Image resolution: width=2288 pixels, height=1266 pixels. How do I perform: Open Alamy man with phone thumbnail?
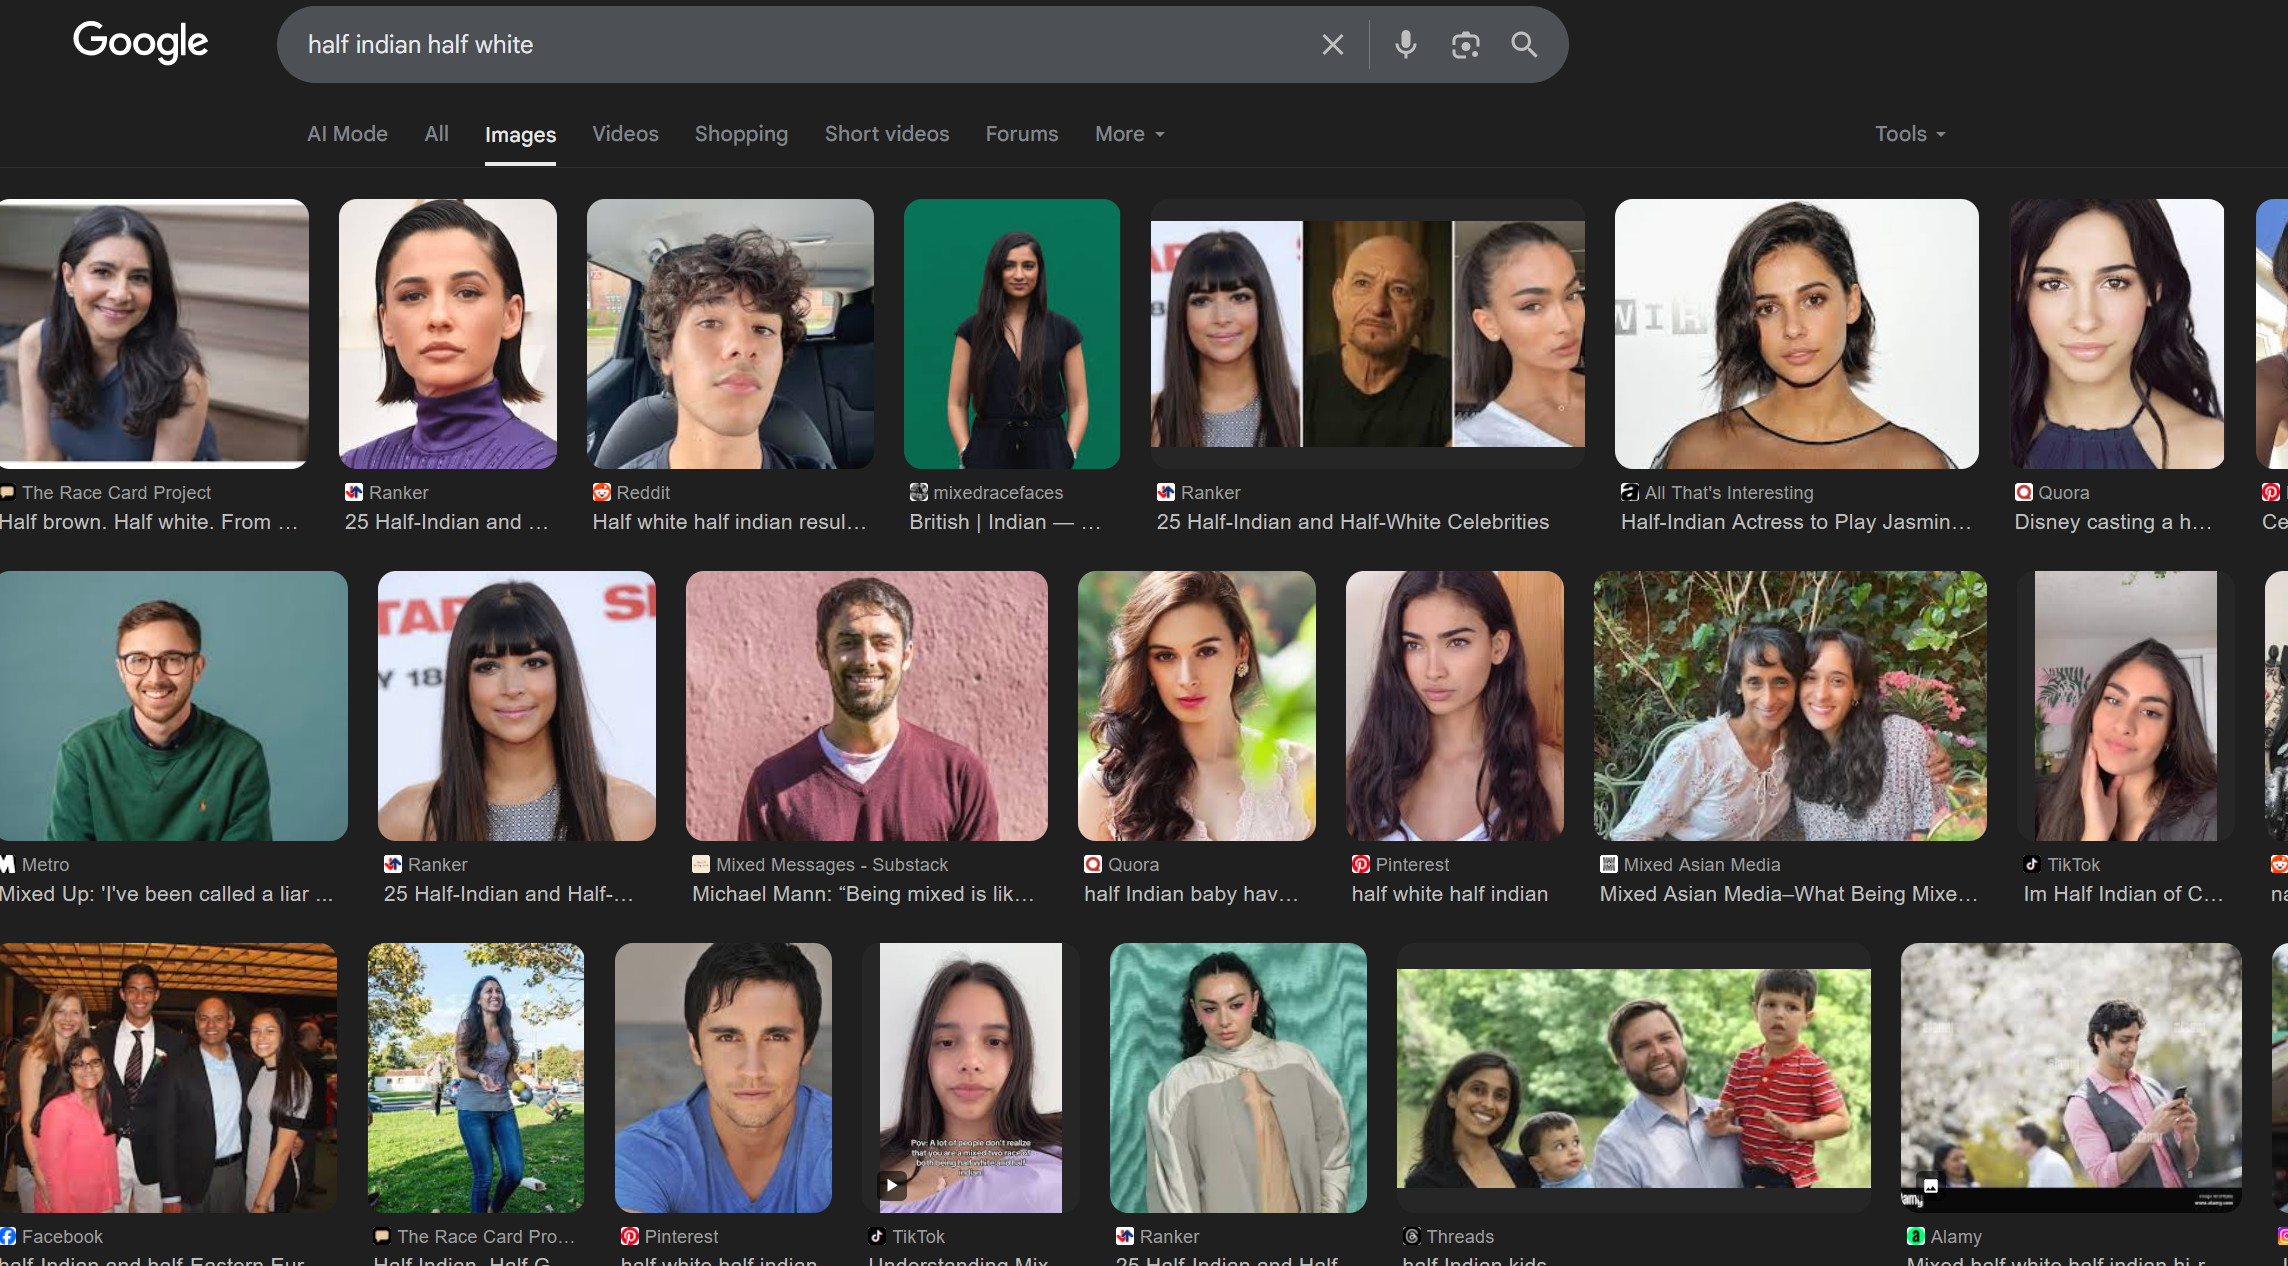click(x=2070, y=1078)
